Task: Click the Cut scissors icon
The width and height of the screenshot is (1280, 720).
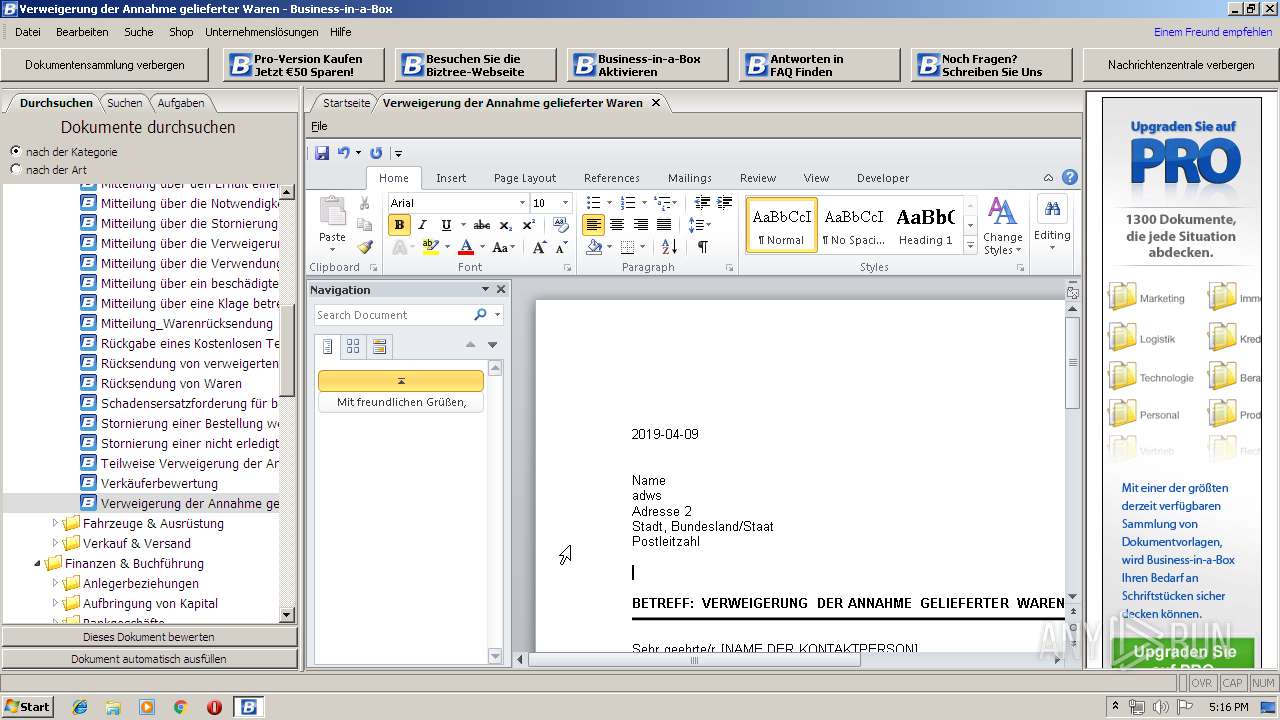Action: pyautogui.click(x=364, y=204)
